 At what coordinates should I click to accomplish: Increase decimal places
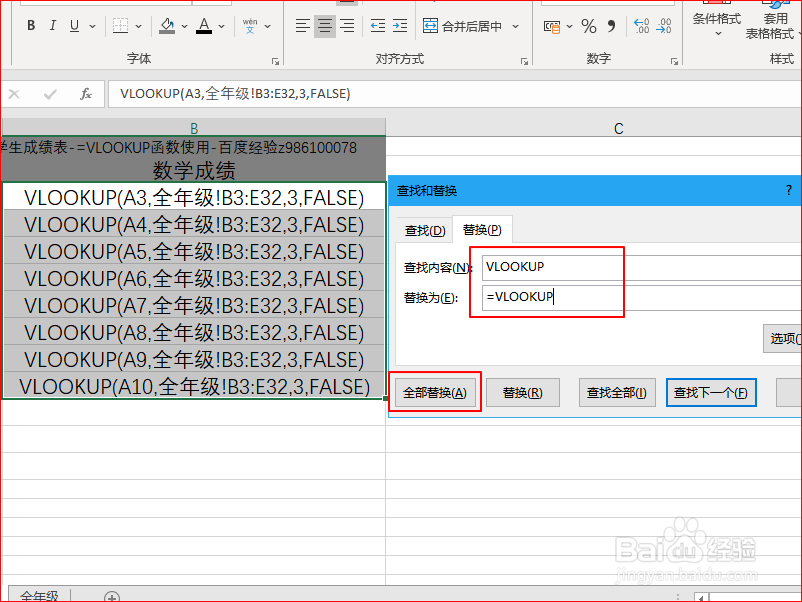641,26
